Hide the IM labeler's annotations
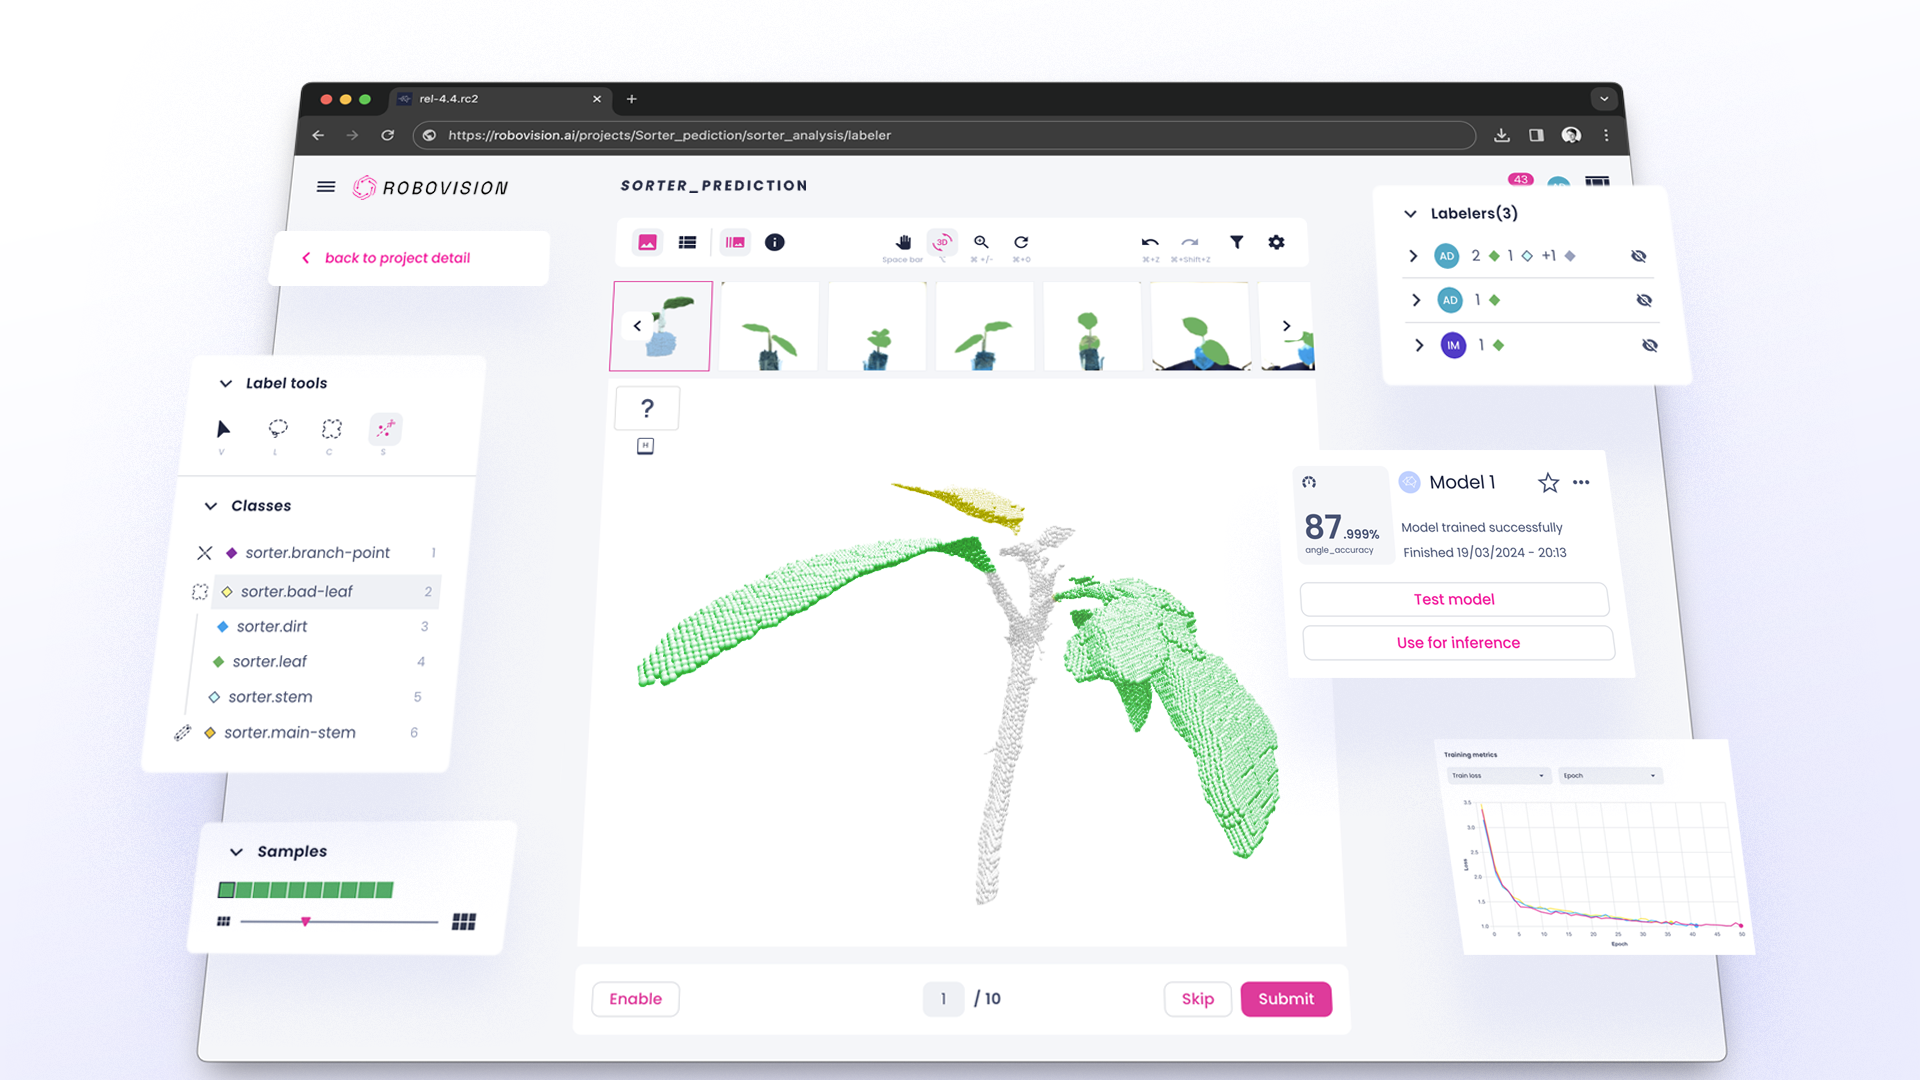This screenshot has width=1920, height=1080. coord(1650,345)
